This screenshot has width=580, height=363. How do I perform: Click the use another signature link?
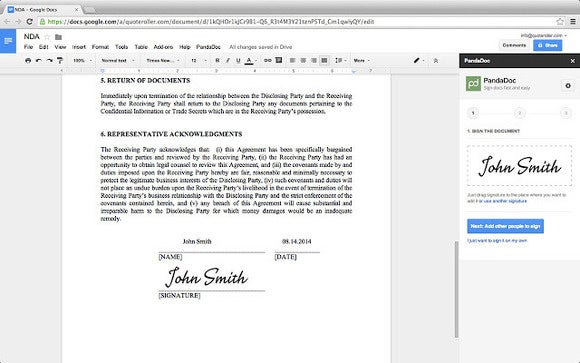[505, 201]
